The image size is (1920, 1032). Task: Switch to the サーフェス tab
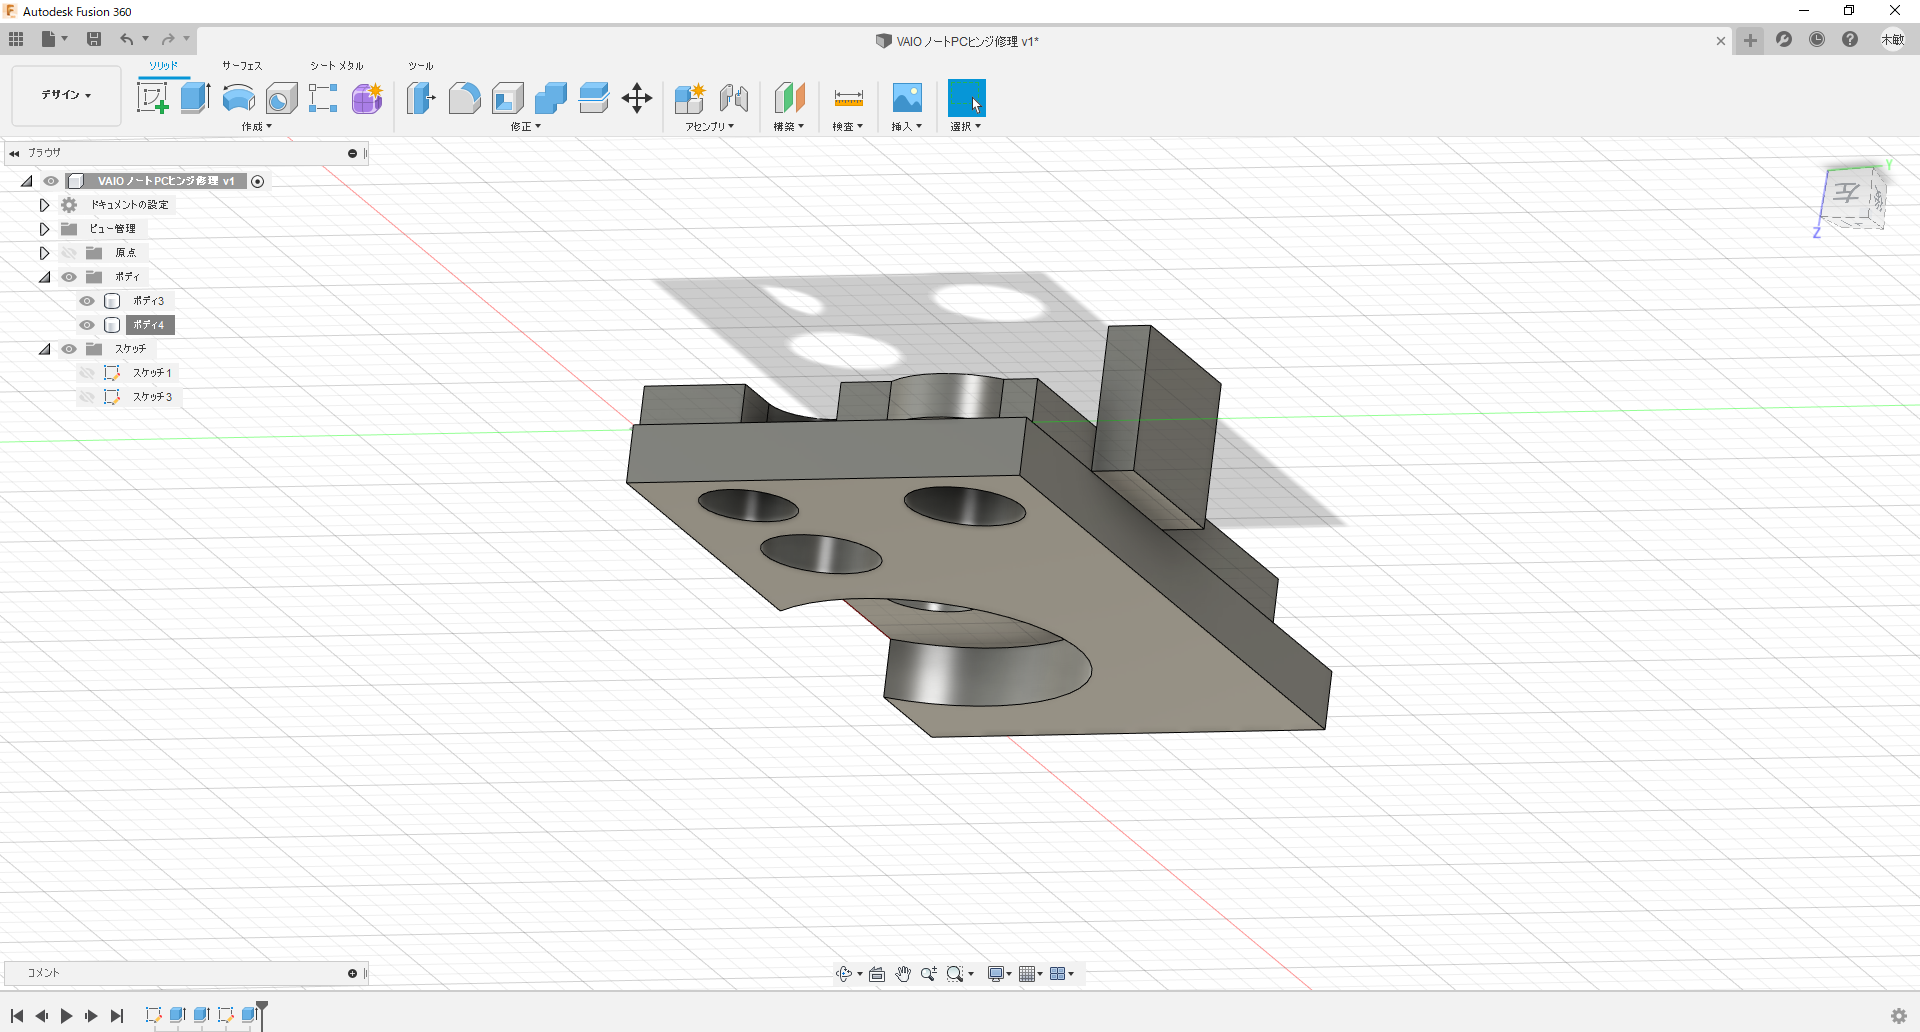point(242,66)
